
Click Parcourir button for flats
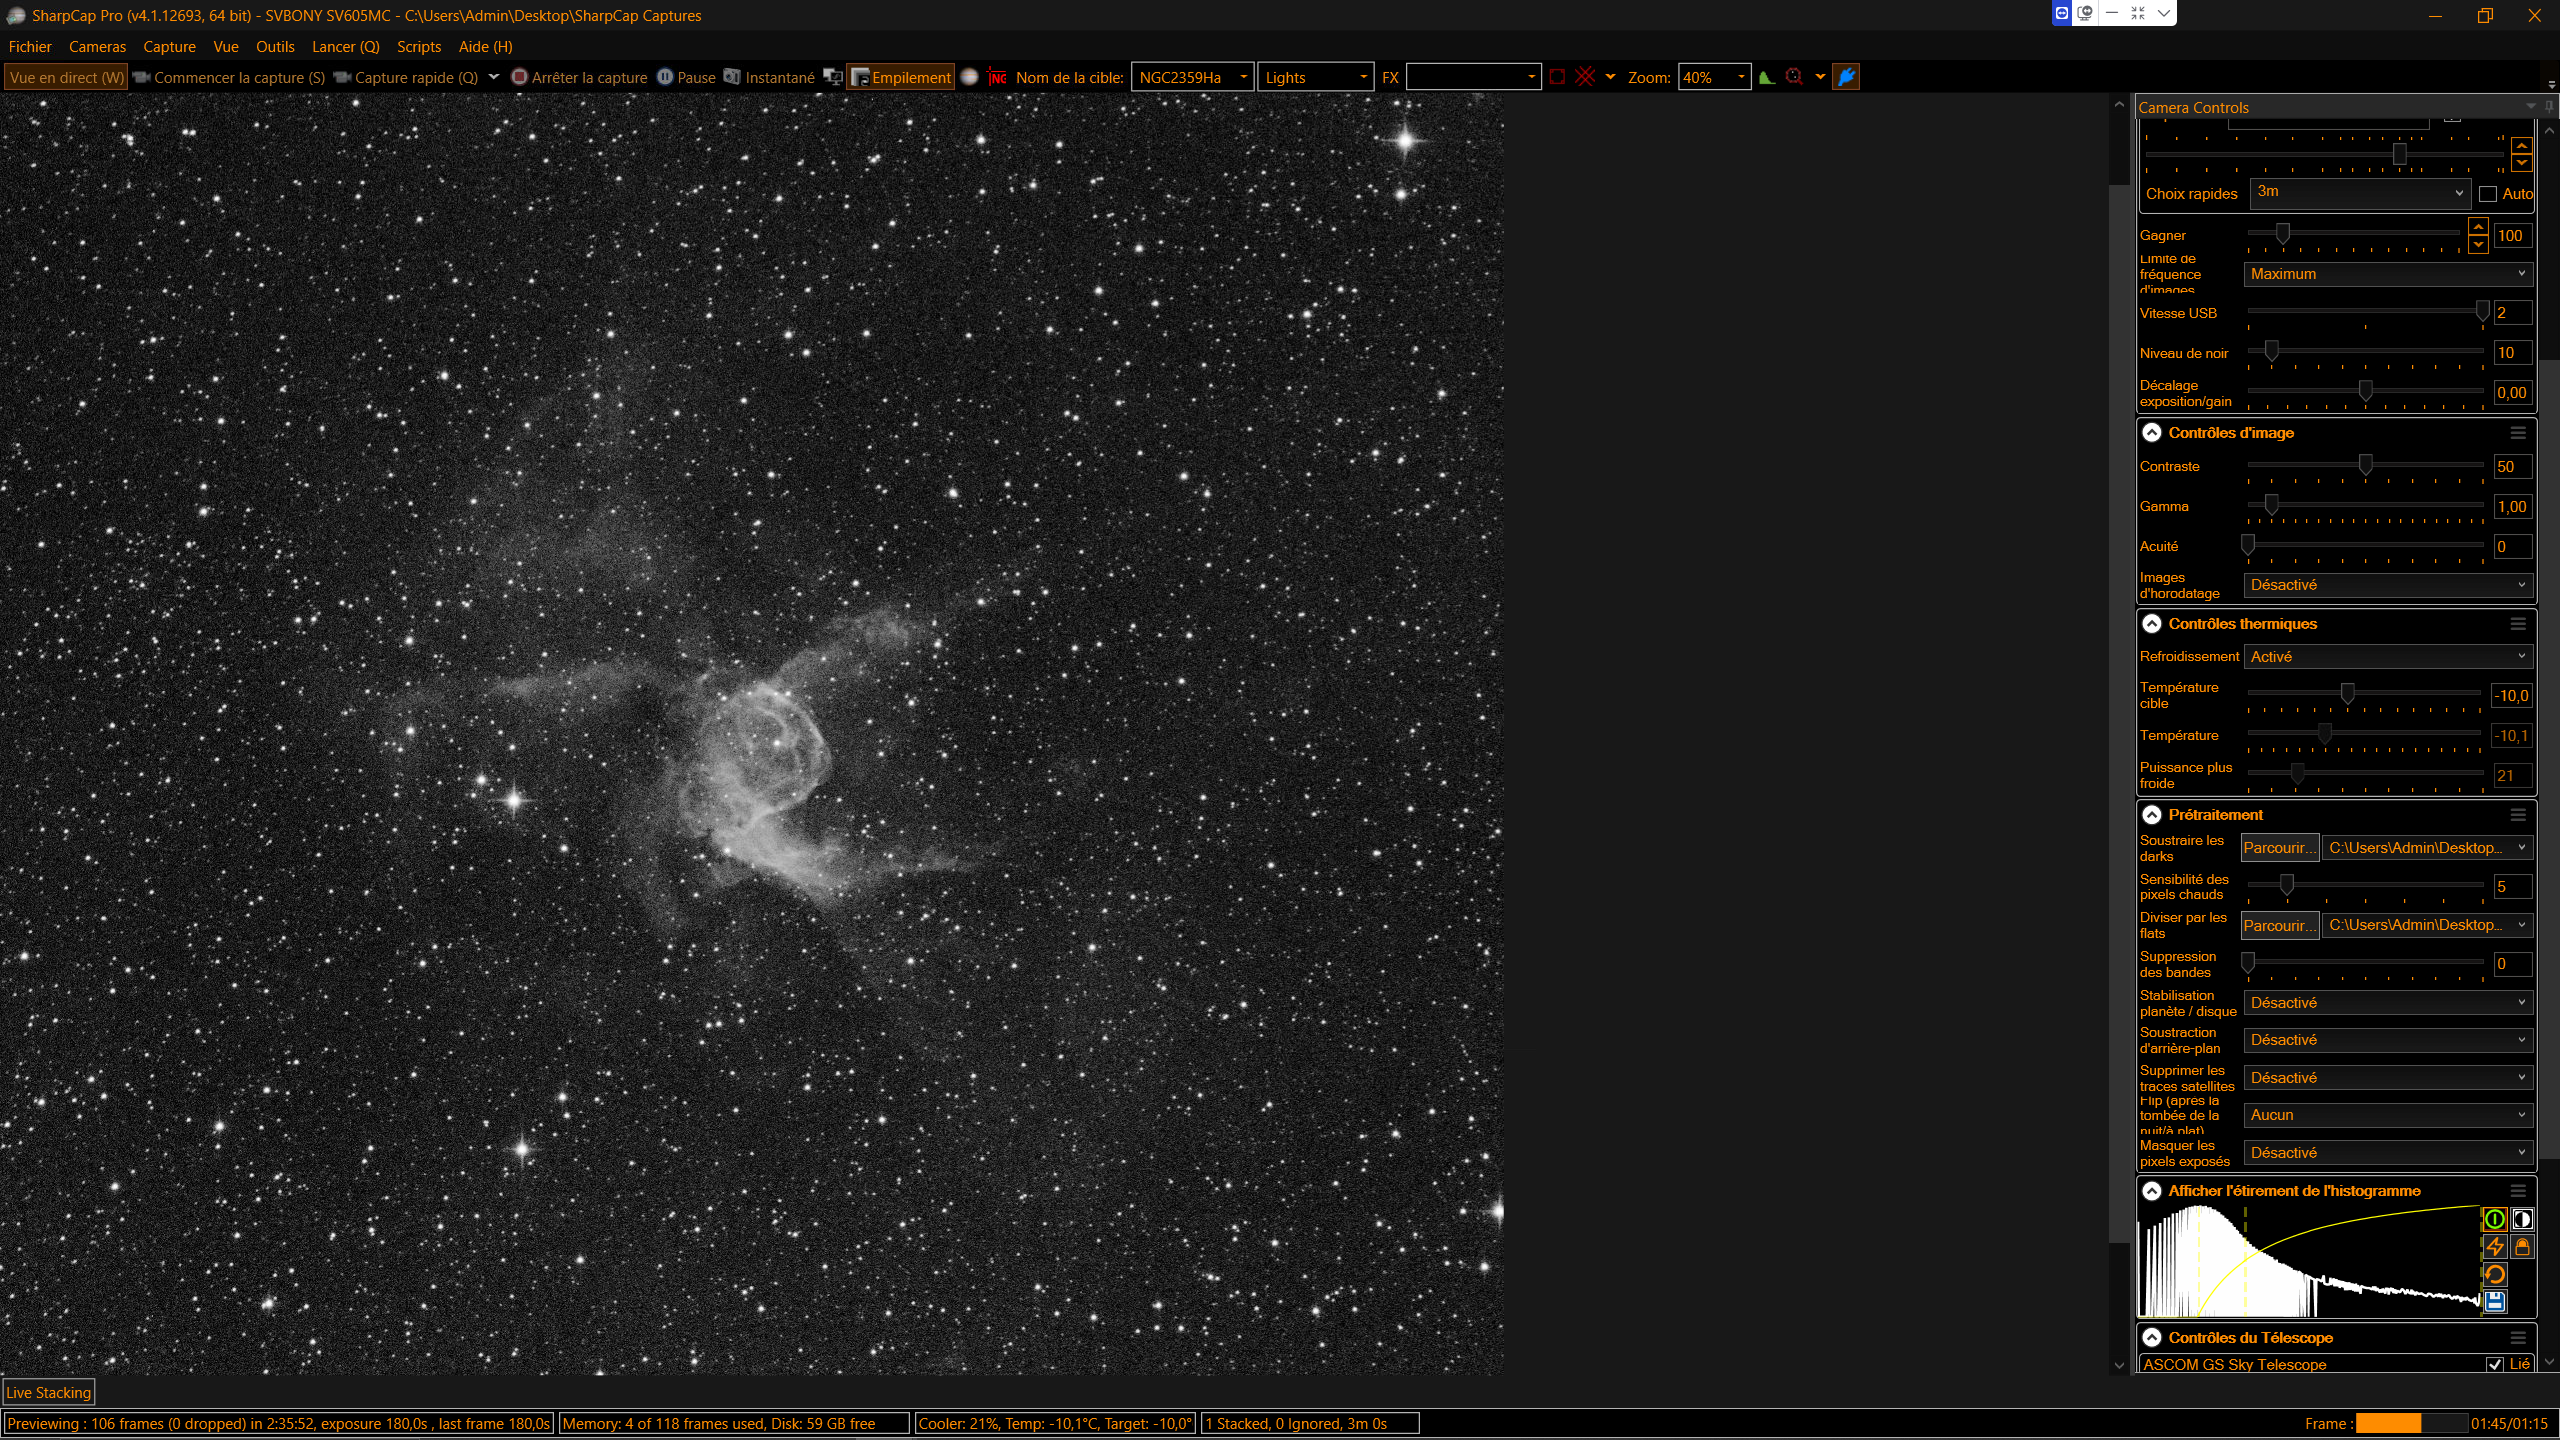coord(2279,925)
